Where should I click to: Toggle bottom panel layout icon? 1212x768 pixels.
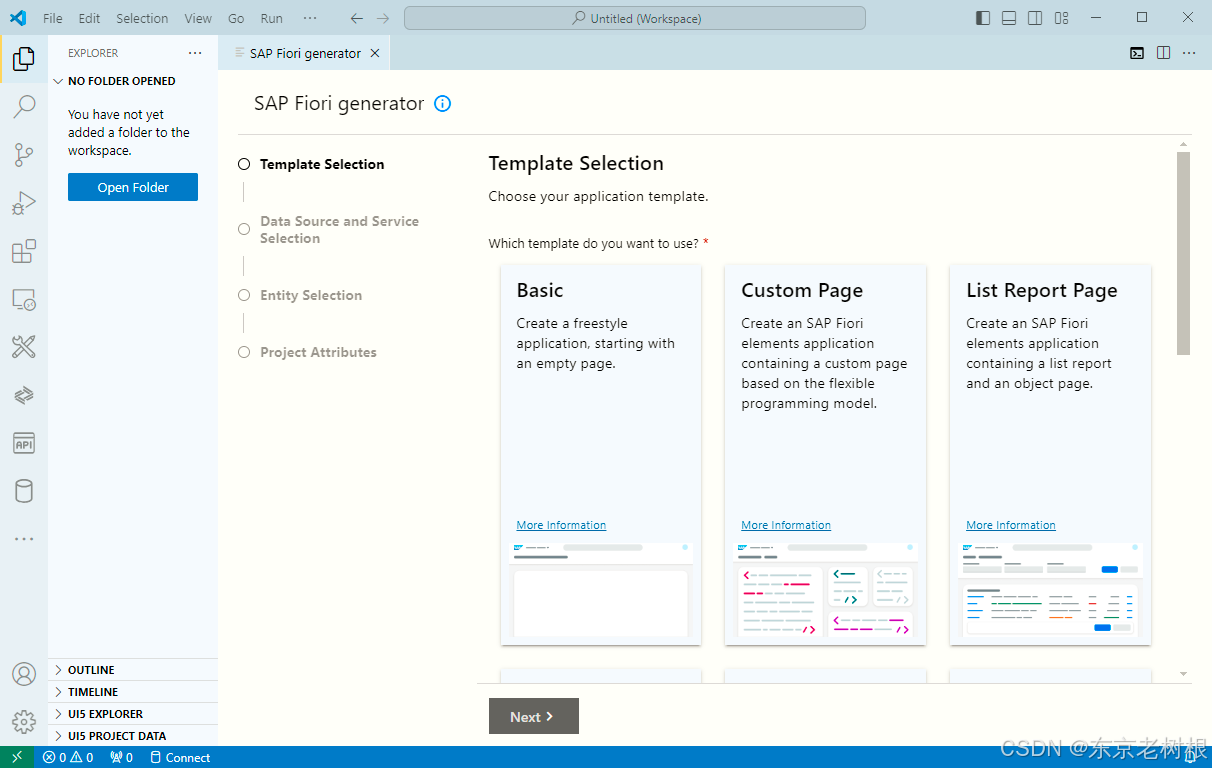tap(1009, 18)
